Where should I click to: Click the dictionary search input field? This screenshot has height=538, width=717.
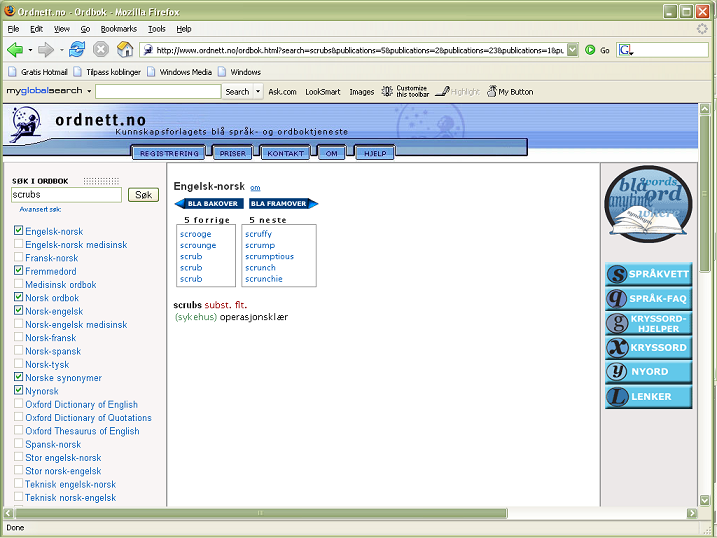pyautogui.click(x=65, y=195)
